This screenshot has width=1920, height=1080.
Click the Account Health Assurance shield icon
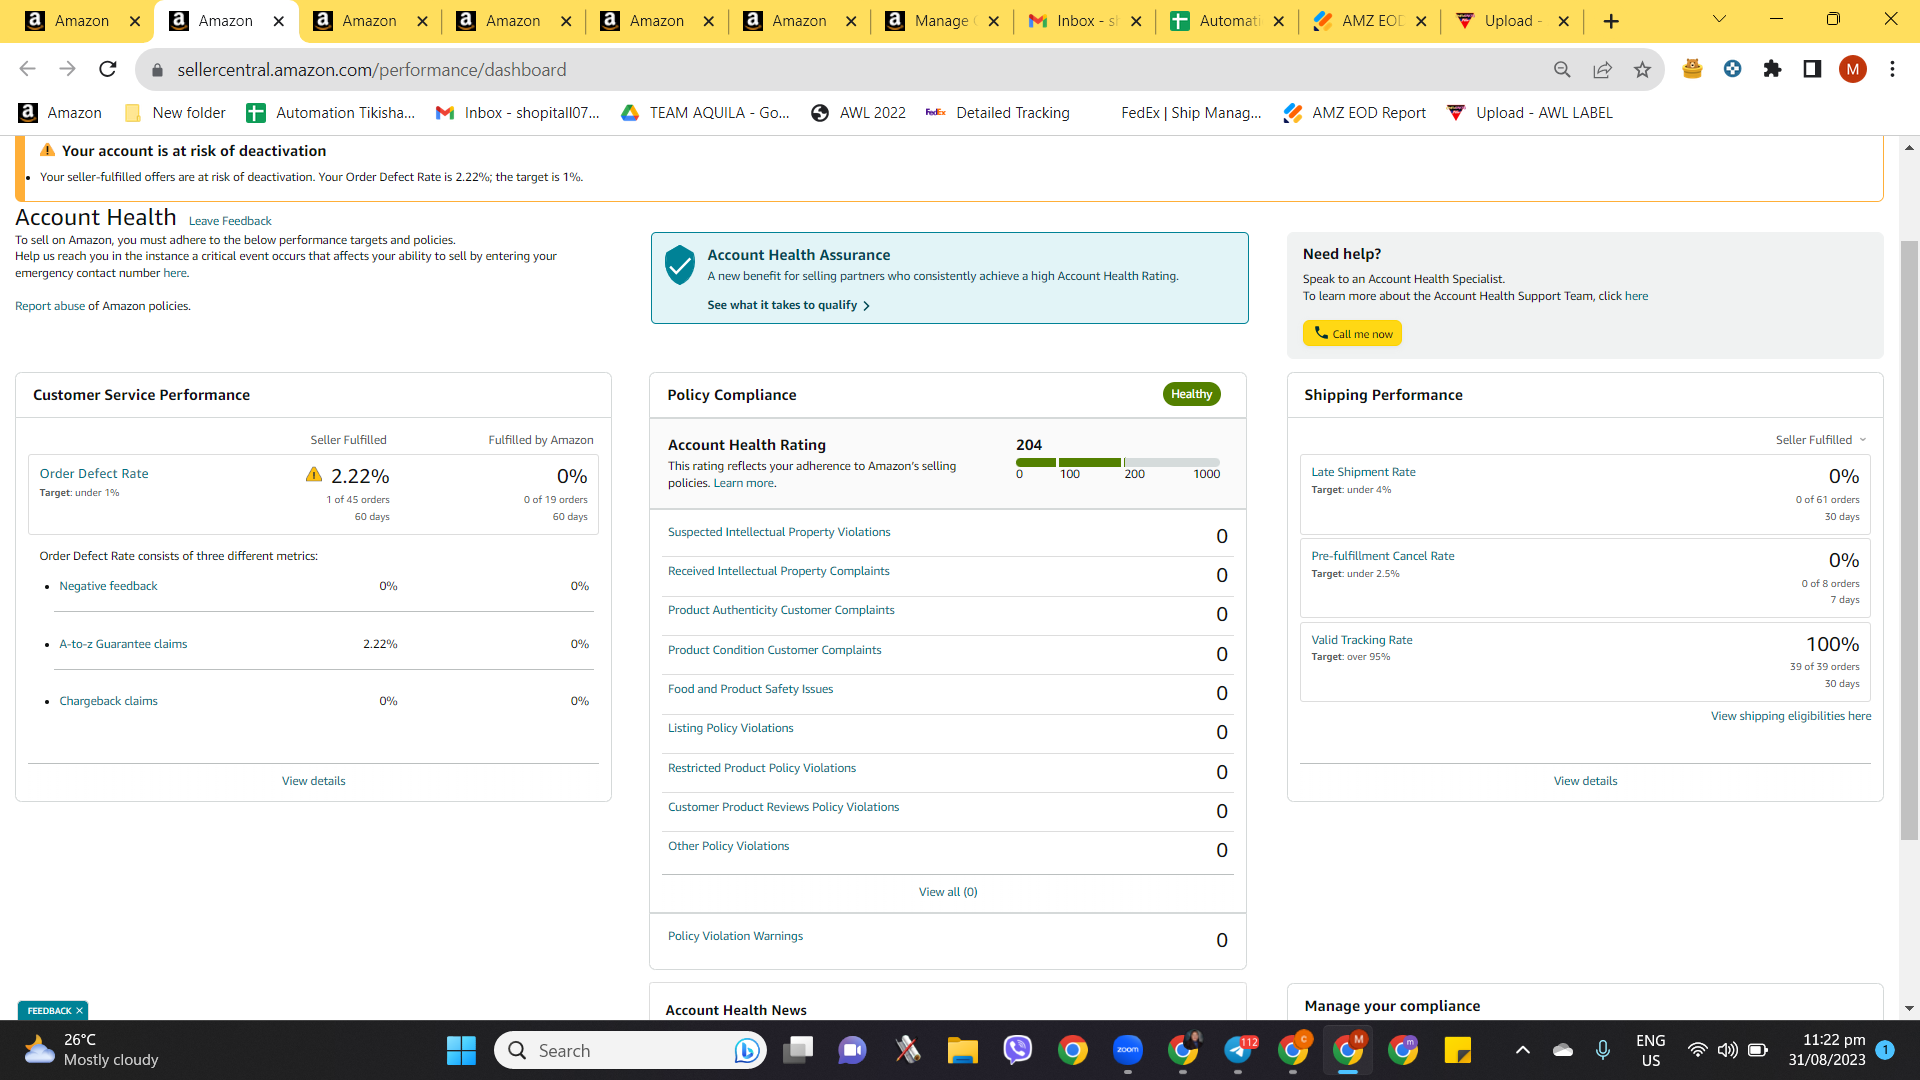(680, 265)
